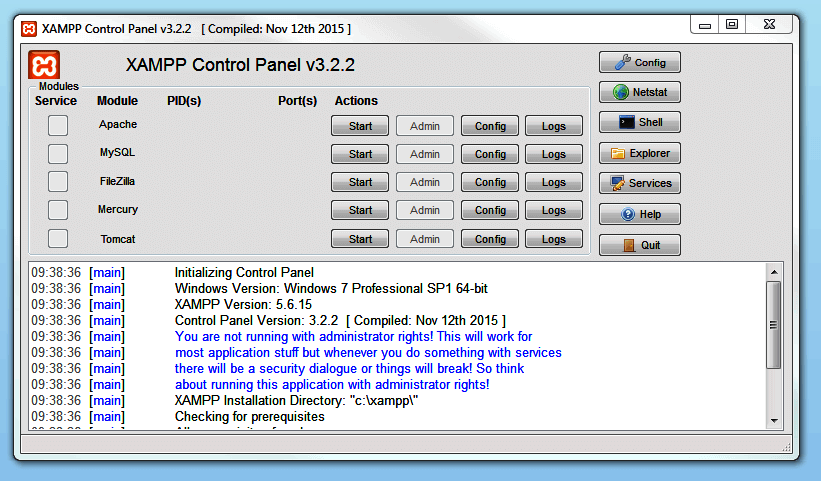Open Netstat with the globe icon
Screen dimensions: 821x481
point(640,92)
